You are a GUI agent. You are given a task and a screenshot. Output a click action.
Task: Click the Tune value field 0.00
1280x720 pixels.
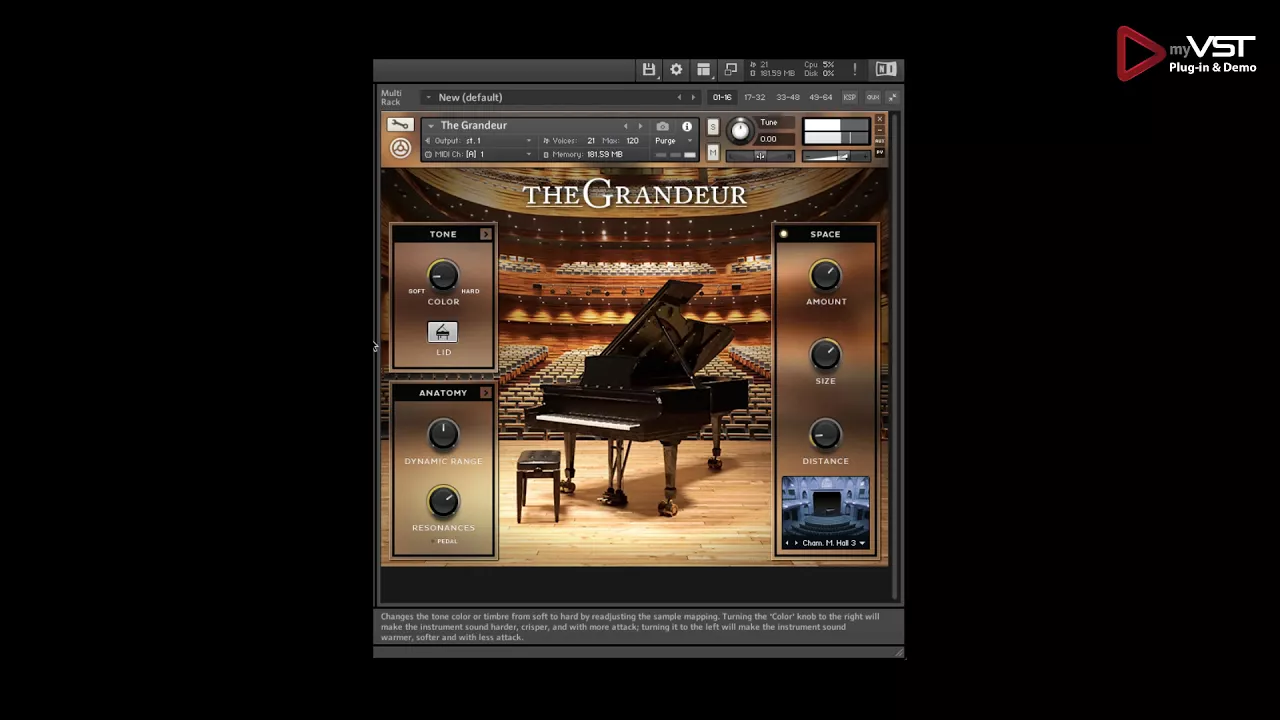tap(774, 139)
